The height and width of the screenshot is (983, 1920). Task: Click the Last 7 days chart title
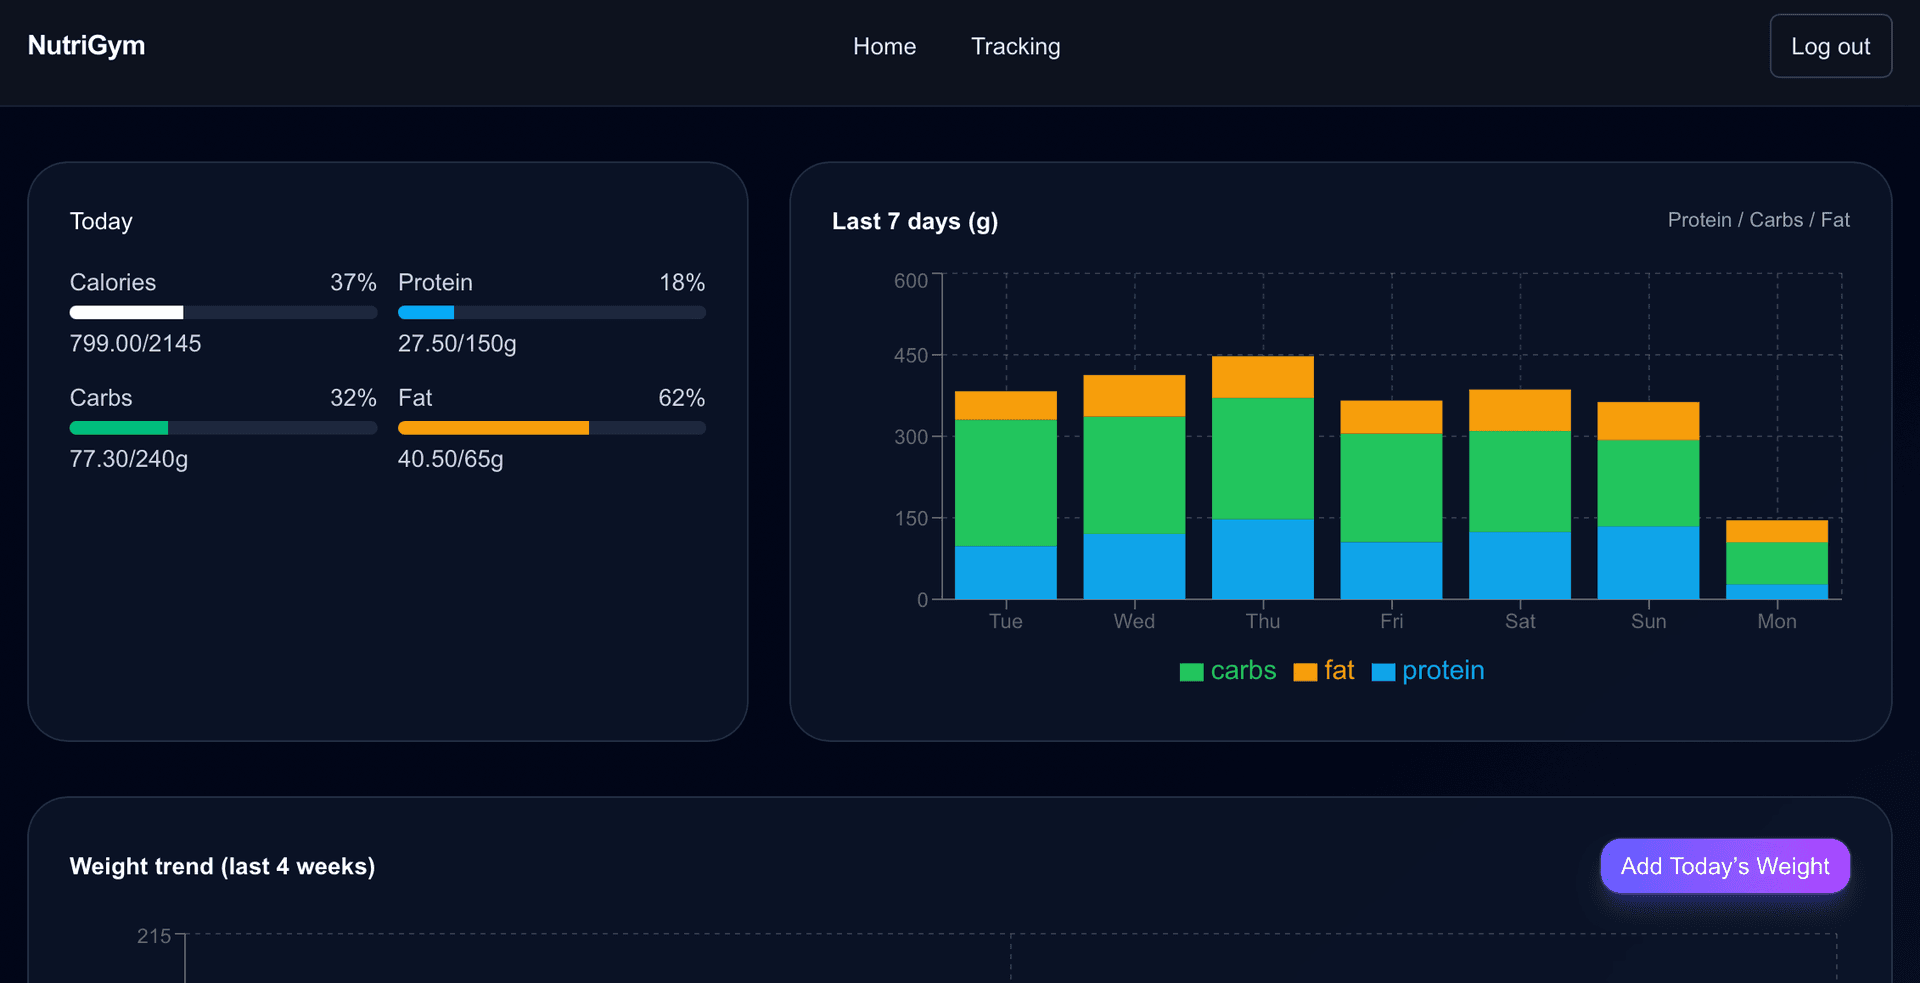click(914, 221)
